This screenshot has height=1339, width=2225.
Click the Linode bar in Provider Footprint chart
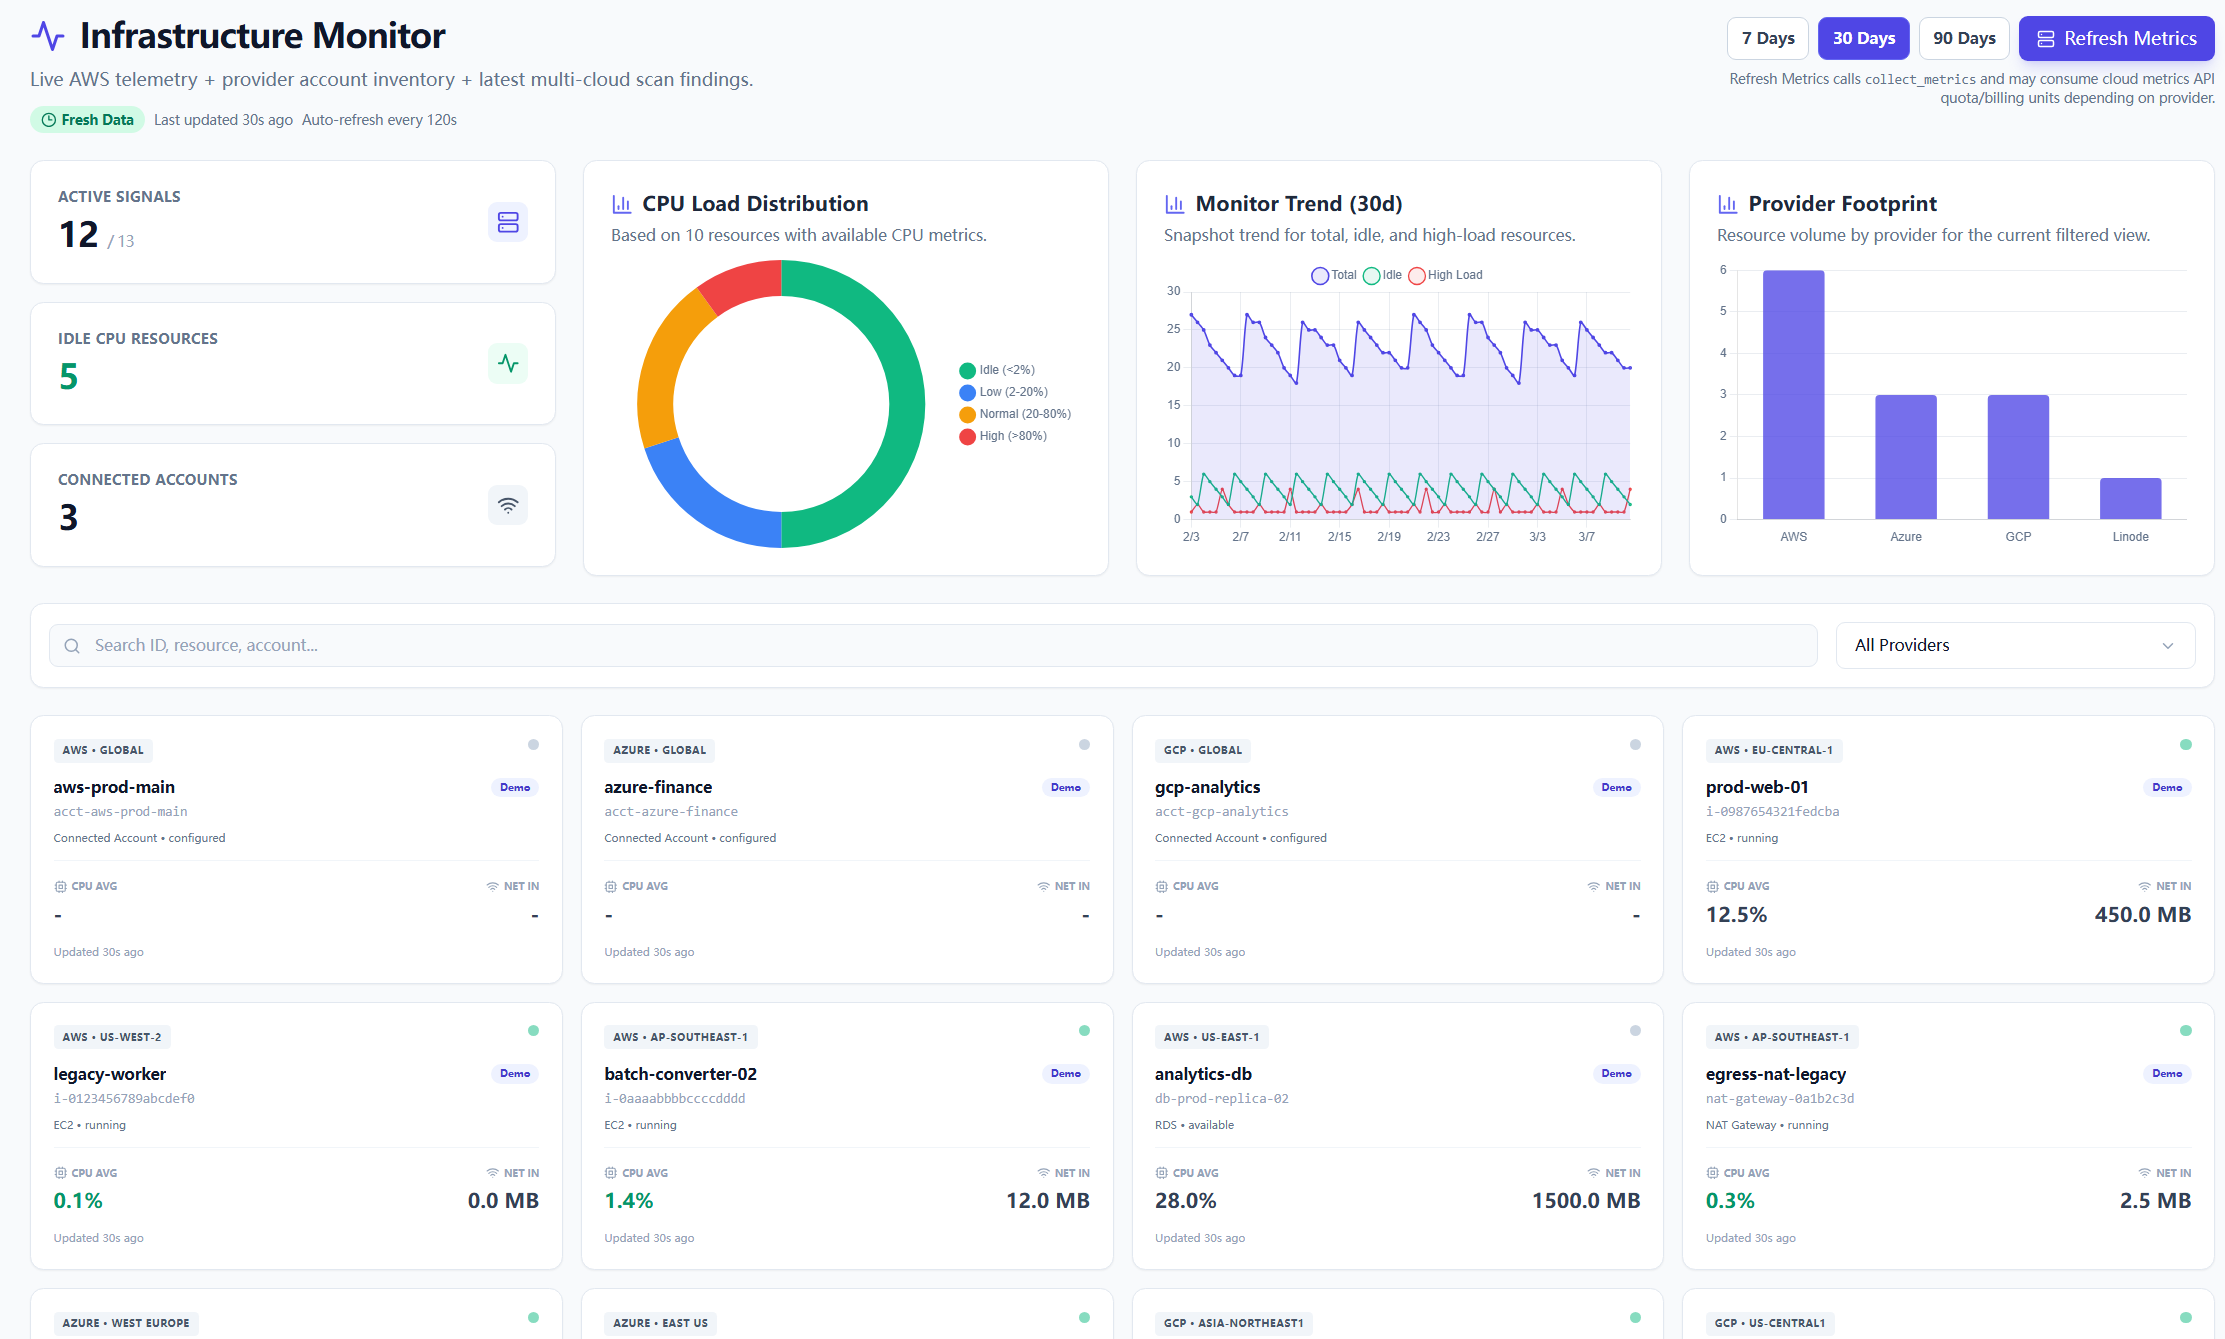click(2130, 498)
